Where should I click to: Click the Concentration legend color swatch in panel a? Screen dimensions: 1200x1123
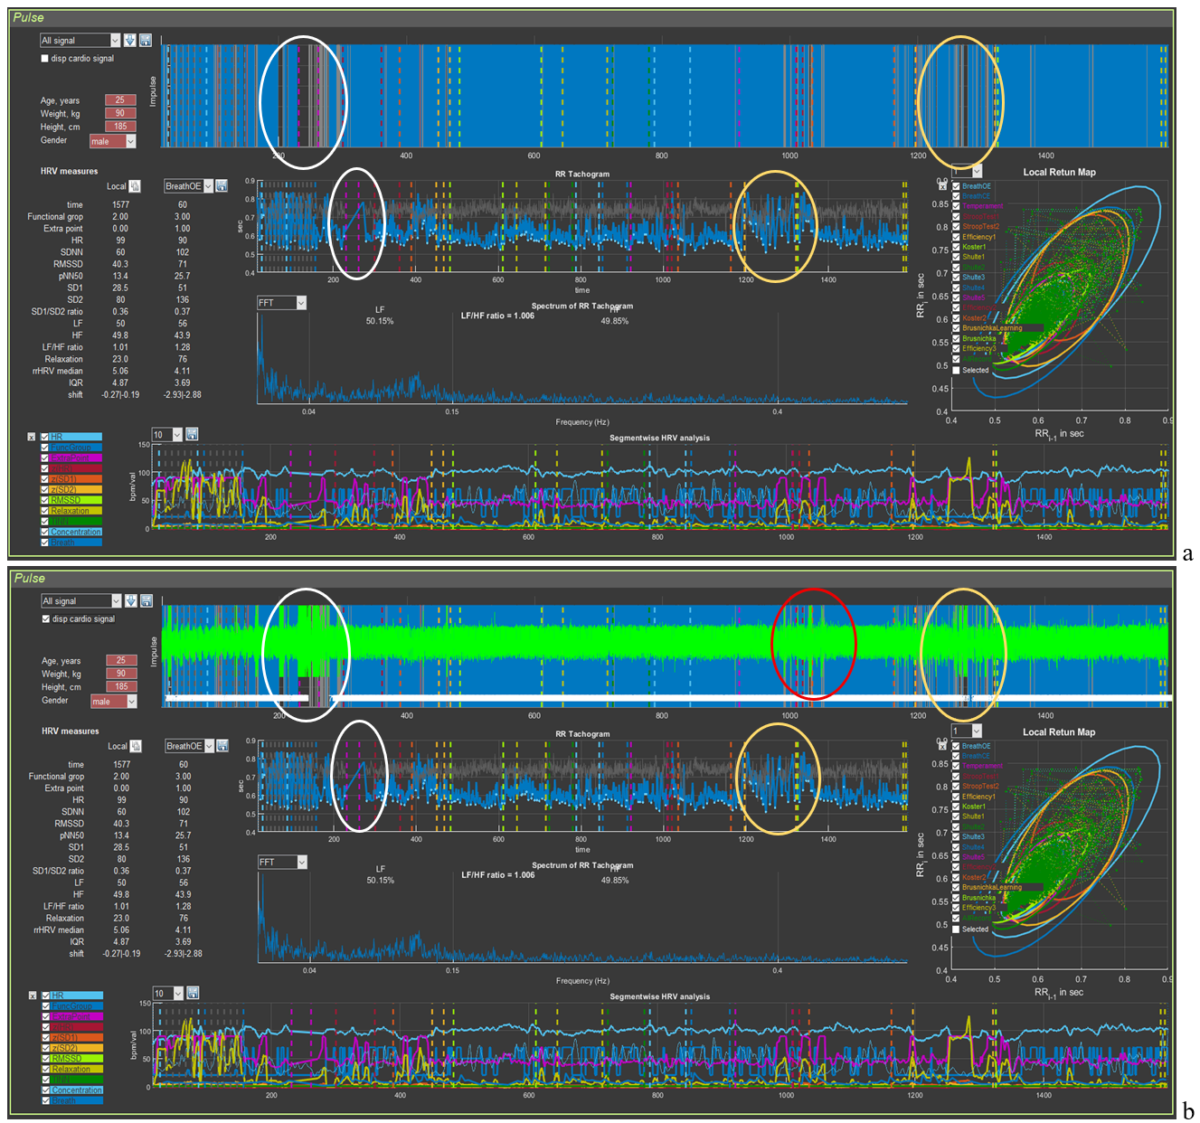[x=76, y=532]
